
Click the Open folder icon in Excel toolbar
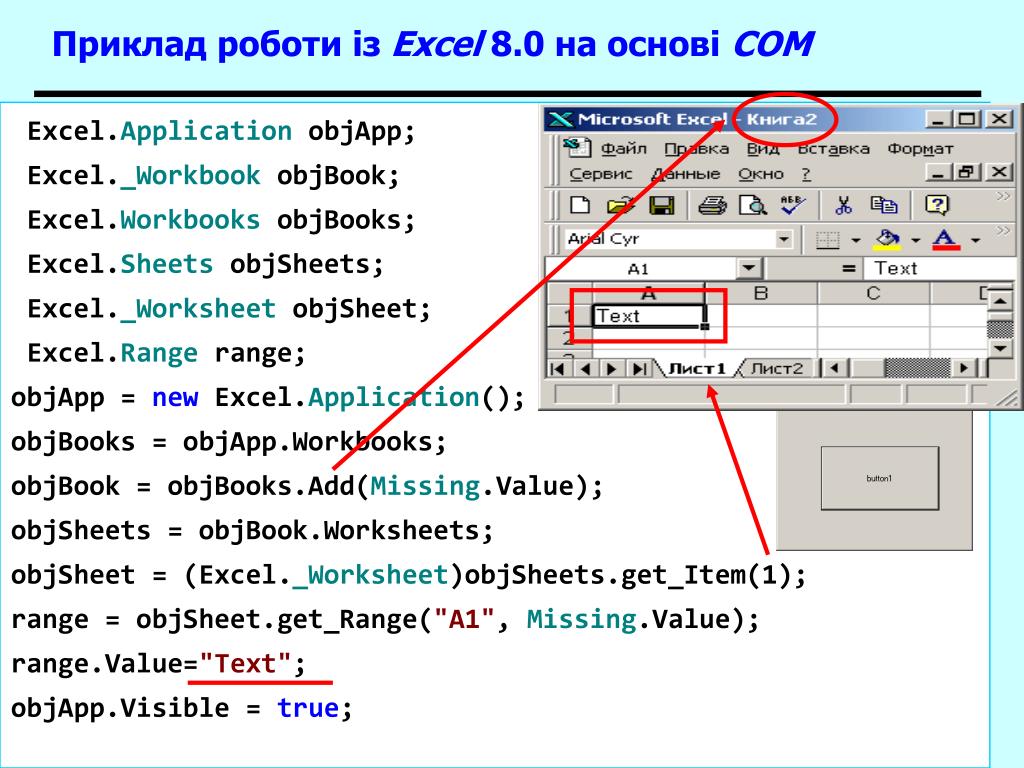click(x=620, y=205)
